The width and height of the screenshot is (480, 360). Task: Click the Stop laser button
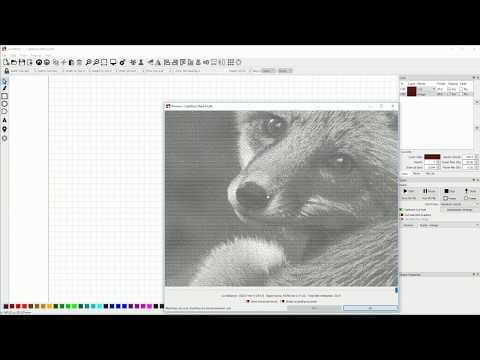449,191
